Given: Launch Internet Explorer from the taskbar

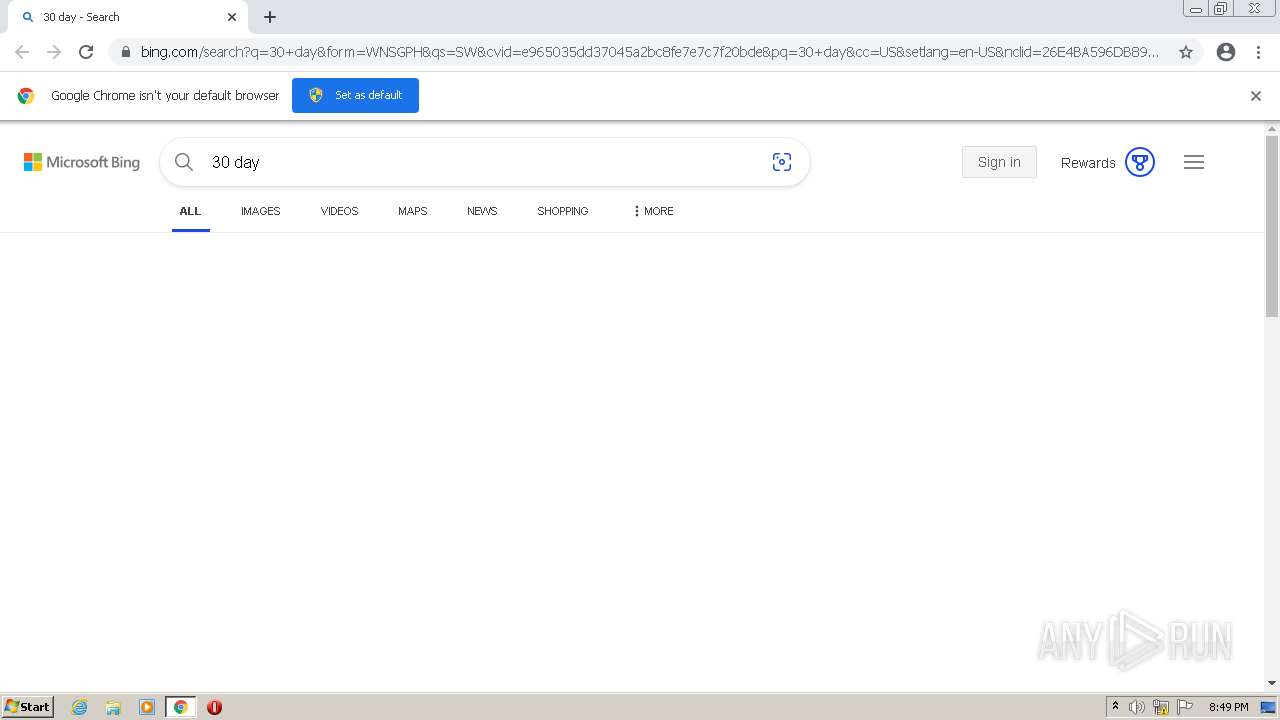Looking at the screenshot, I should pos(80,707).
